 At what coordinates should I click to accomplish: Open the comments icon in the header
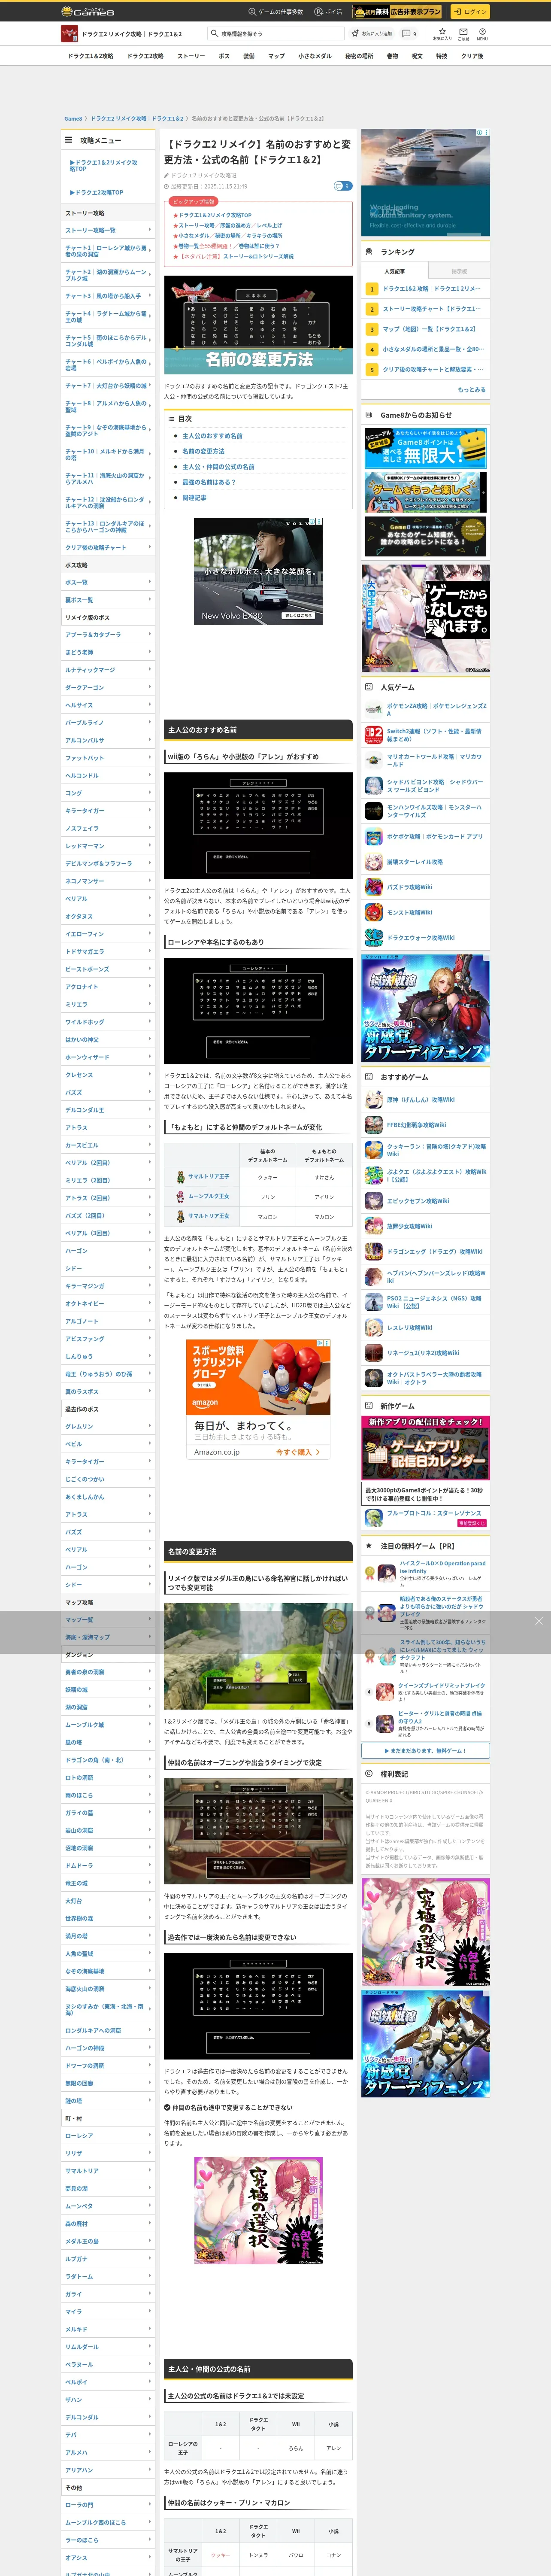pos(406,33)
